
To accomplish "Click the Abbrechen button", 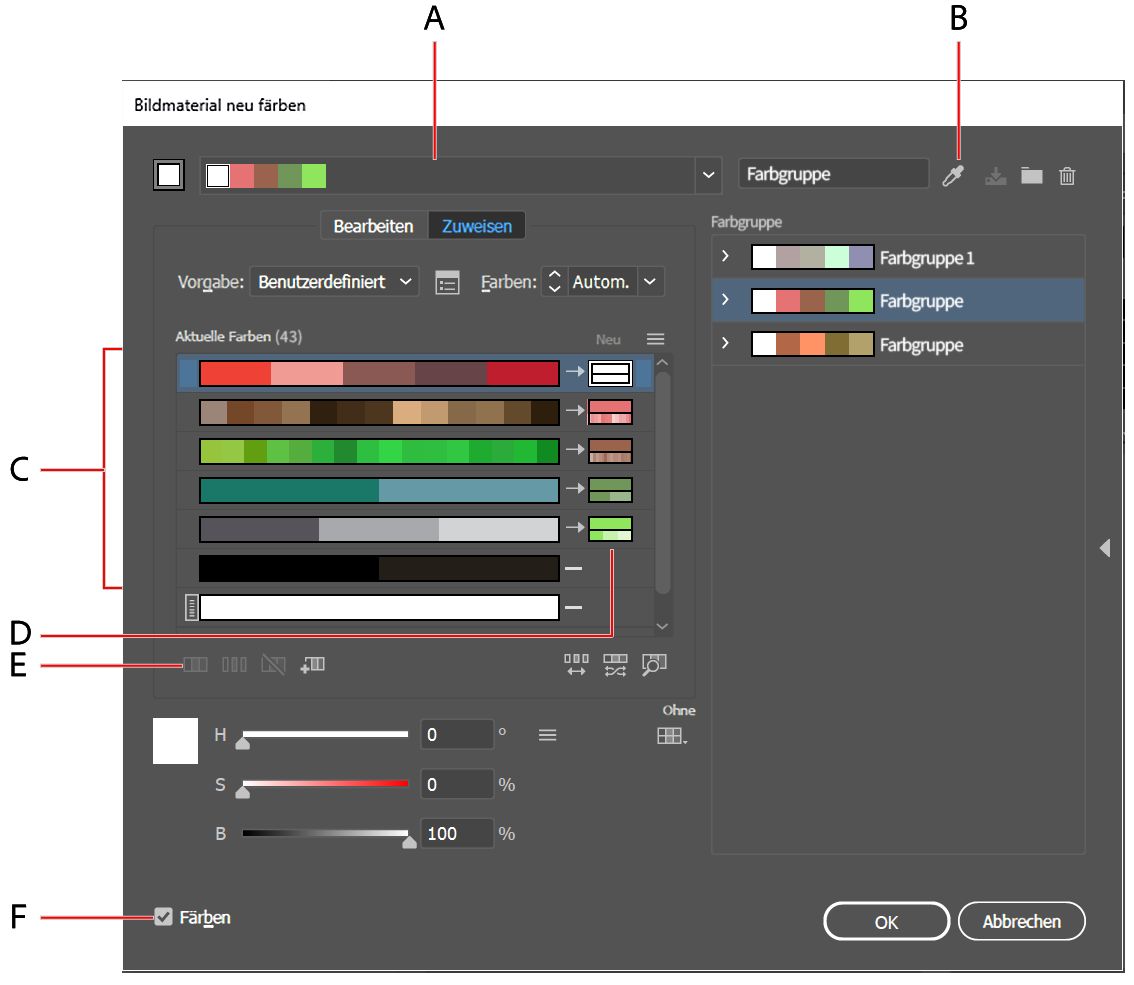I will [x=1021, y=921].
